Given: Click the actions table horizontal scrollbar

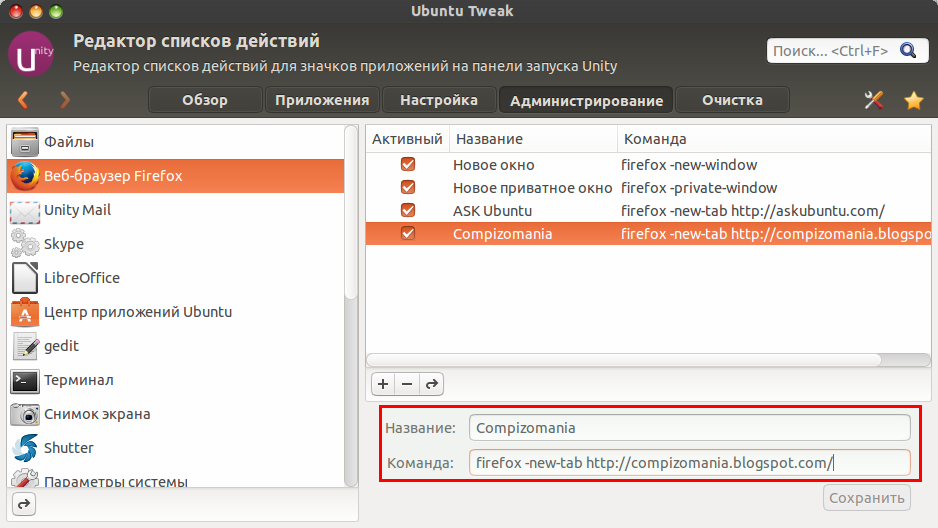Looking at the screenshot, I should 624,359.
